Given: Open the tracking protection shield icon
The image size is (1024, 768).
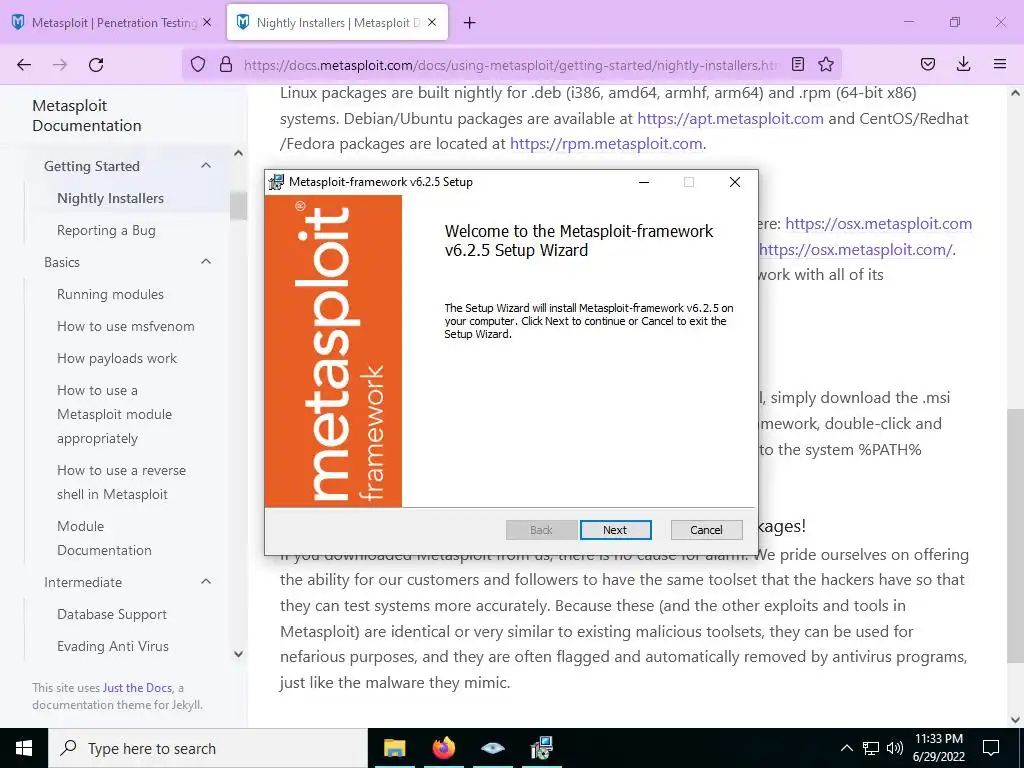Looking at the screenshot, I should pos(198,64).
